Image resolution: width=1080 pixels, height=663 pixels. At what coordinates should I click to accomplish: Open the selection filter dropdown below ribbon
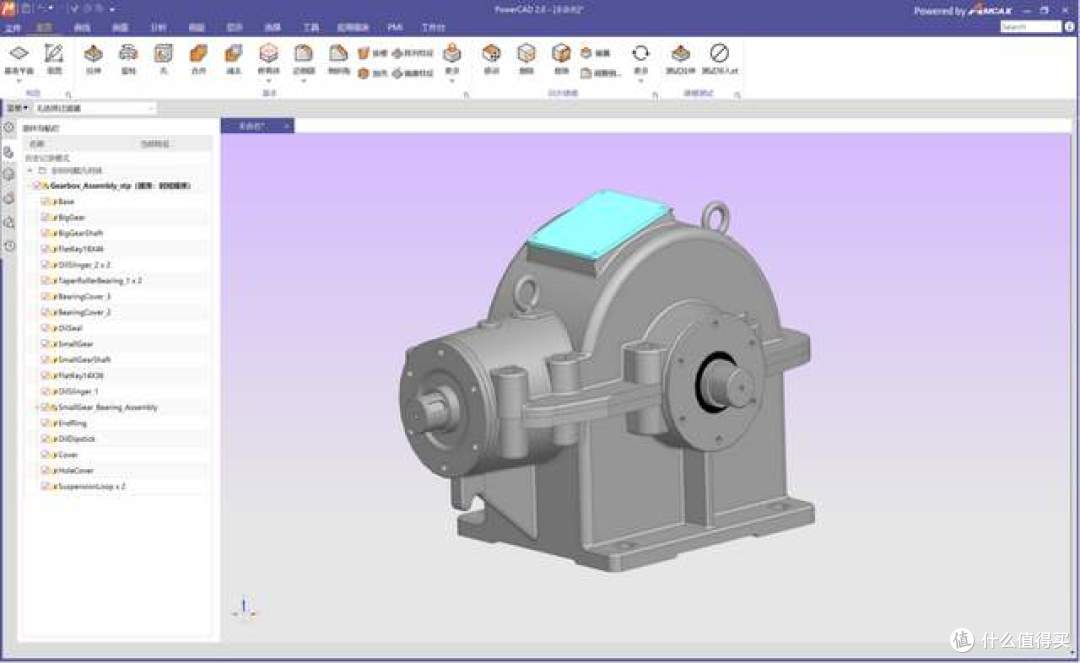(x=95, y=108)
